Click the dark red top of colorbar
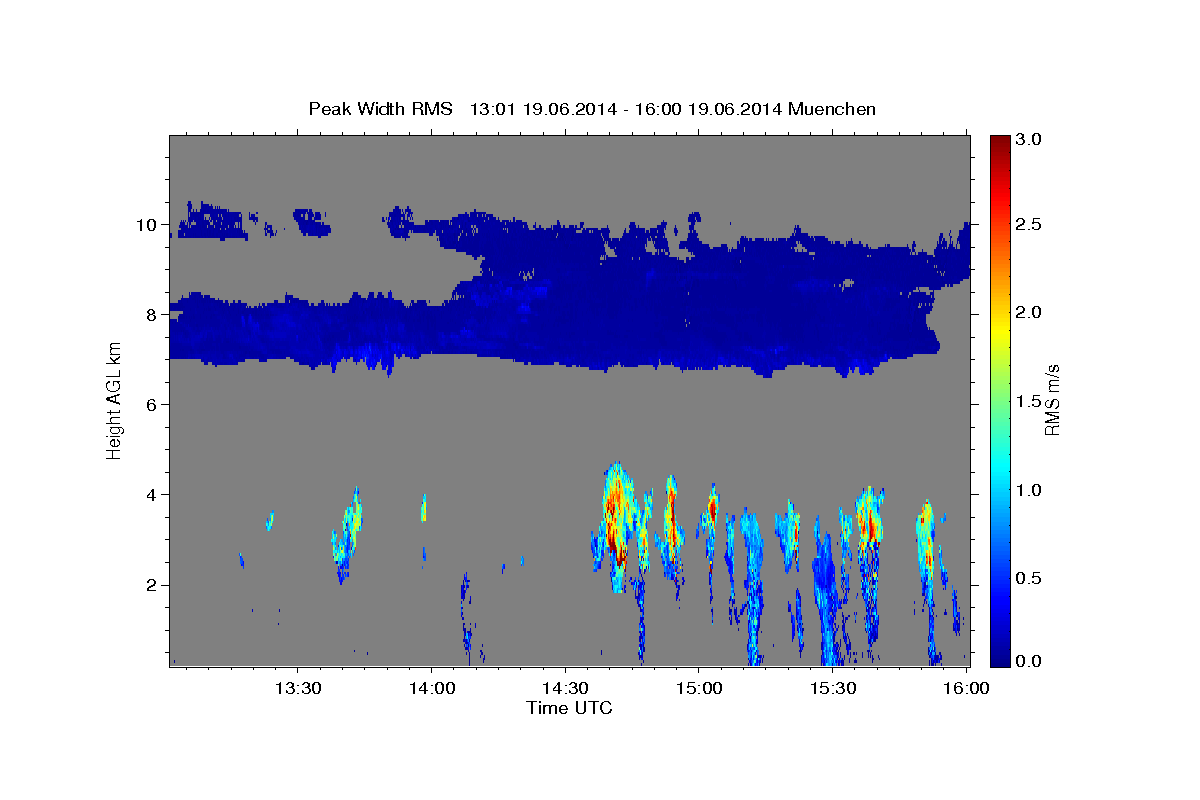This screenshot has width=1200, height=800. [999, 143]
